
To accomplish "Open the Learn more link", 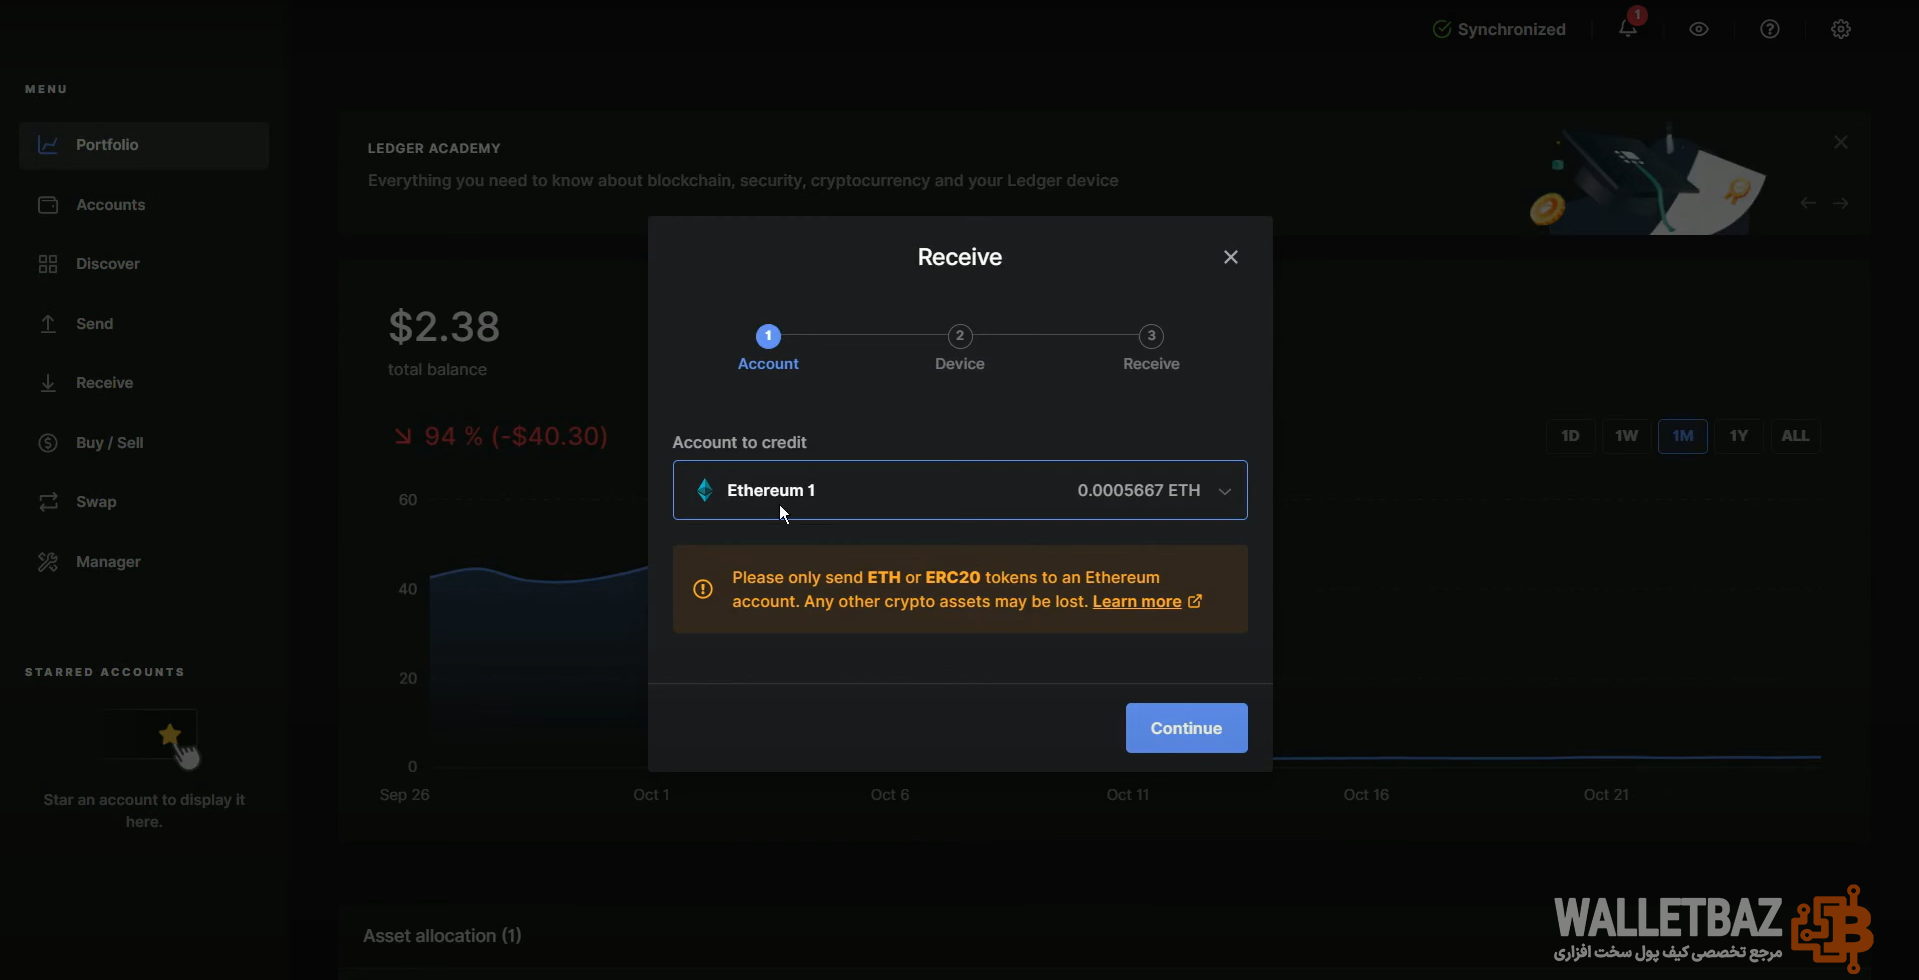I will (1137, 601).
